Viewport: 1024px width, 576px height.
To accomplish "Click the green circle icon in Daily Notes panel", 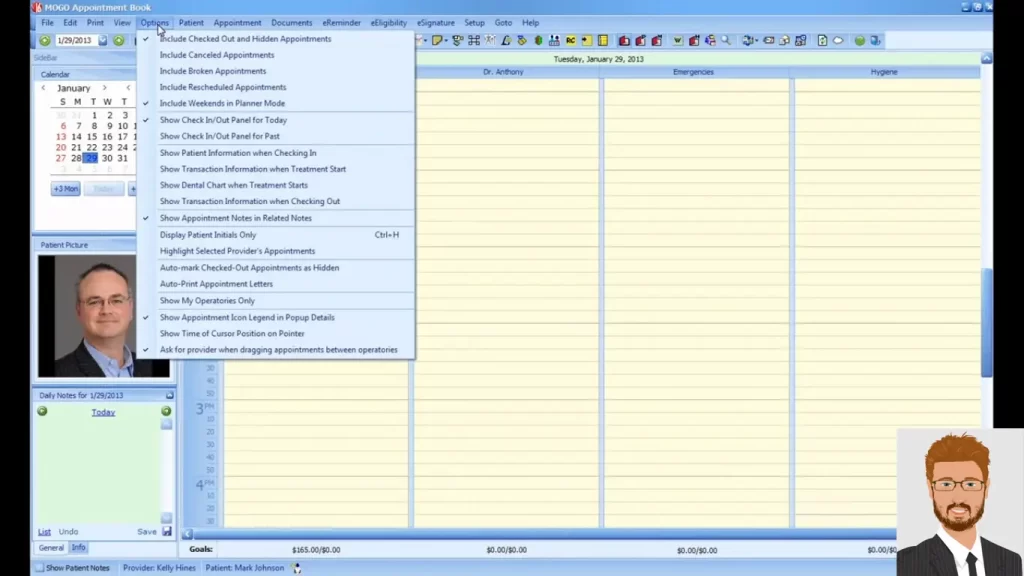I will tap(42, 412).
